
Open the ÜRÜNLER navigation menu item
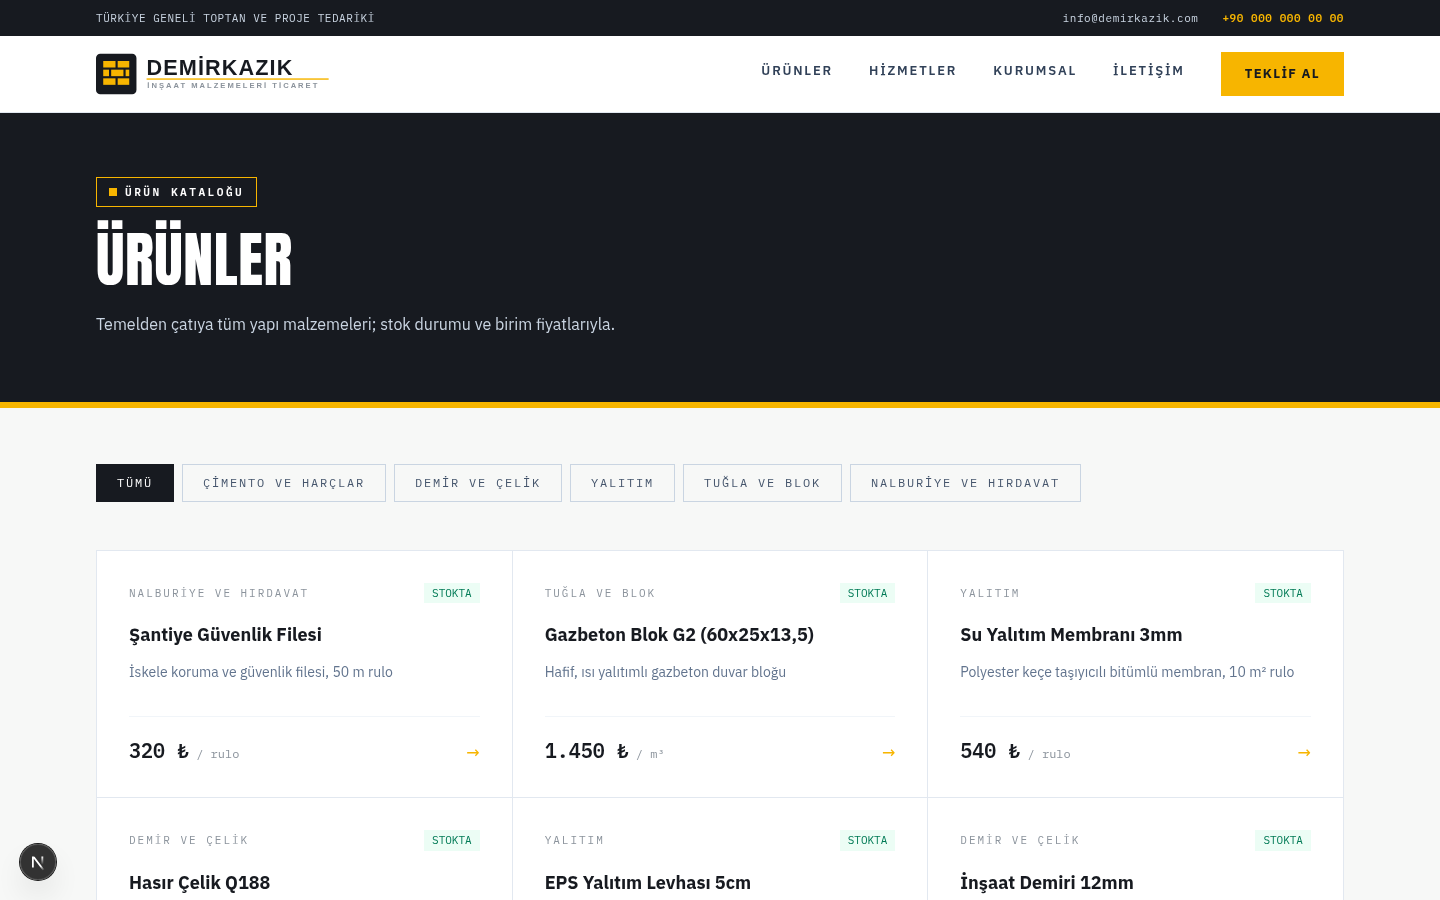click(x=797, y=71)
